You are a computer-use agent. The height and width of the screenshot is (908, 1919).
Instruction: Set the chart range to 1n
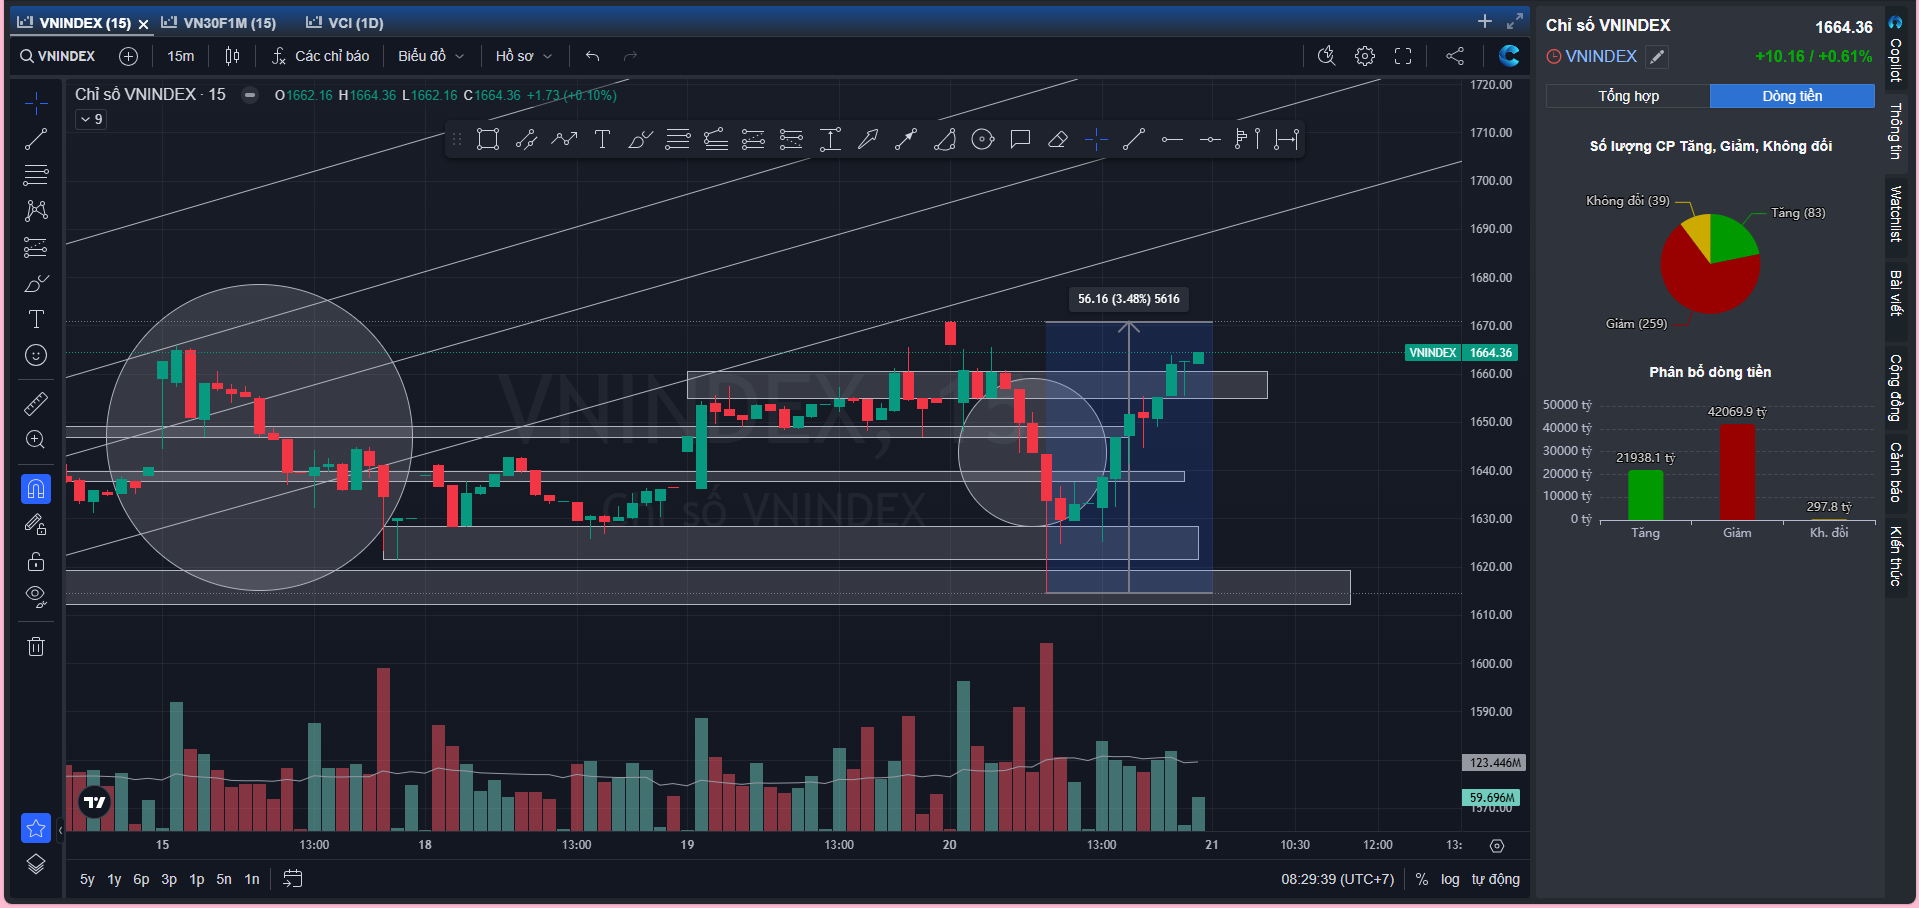tap(252, 879)
